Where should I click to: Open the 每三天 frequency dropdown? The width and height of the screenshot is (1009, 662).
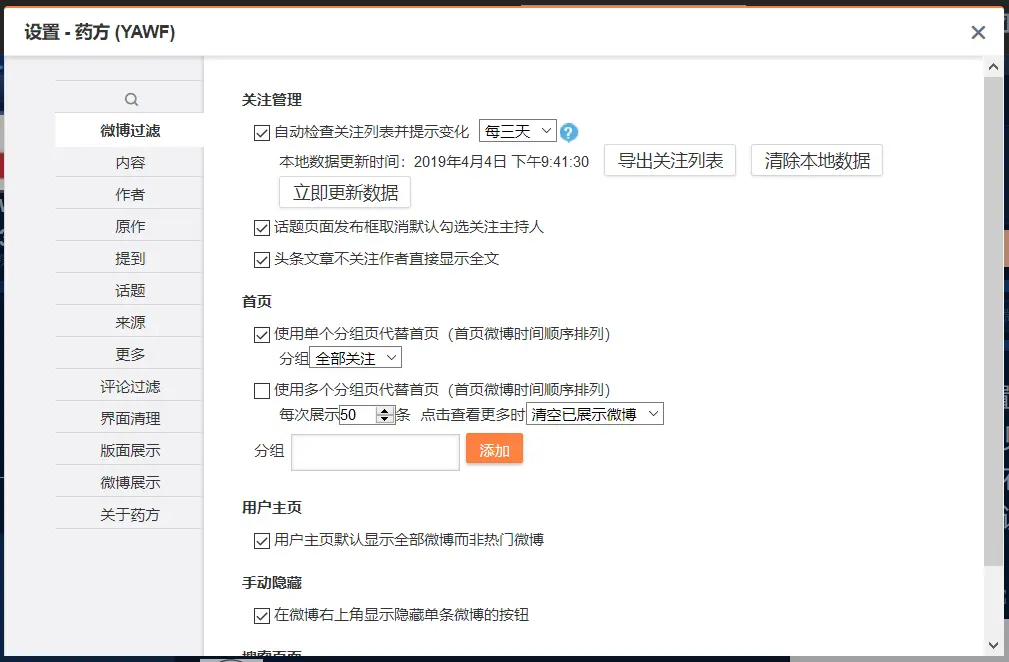(517, 130)
